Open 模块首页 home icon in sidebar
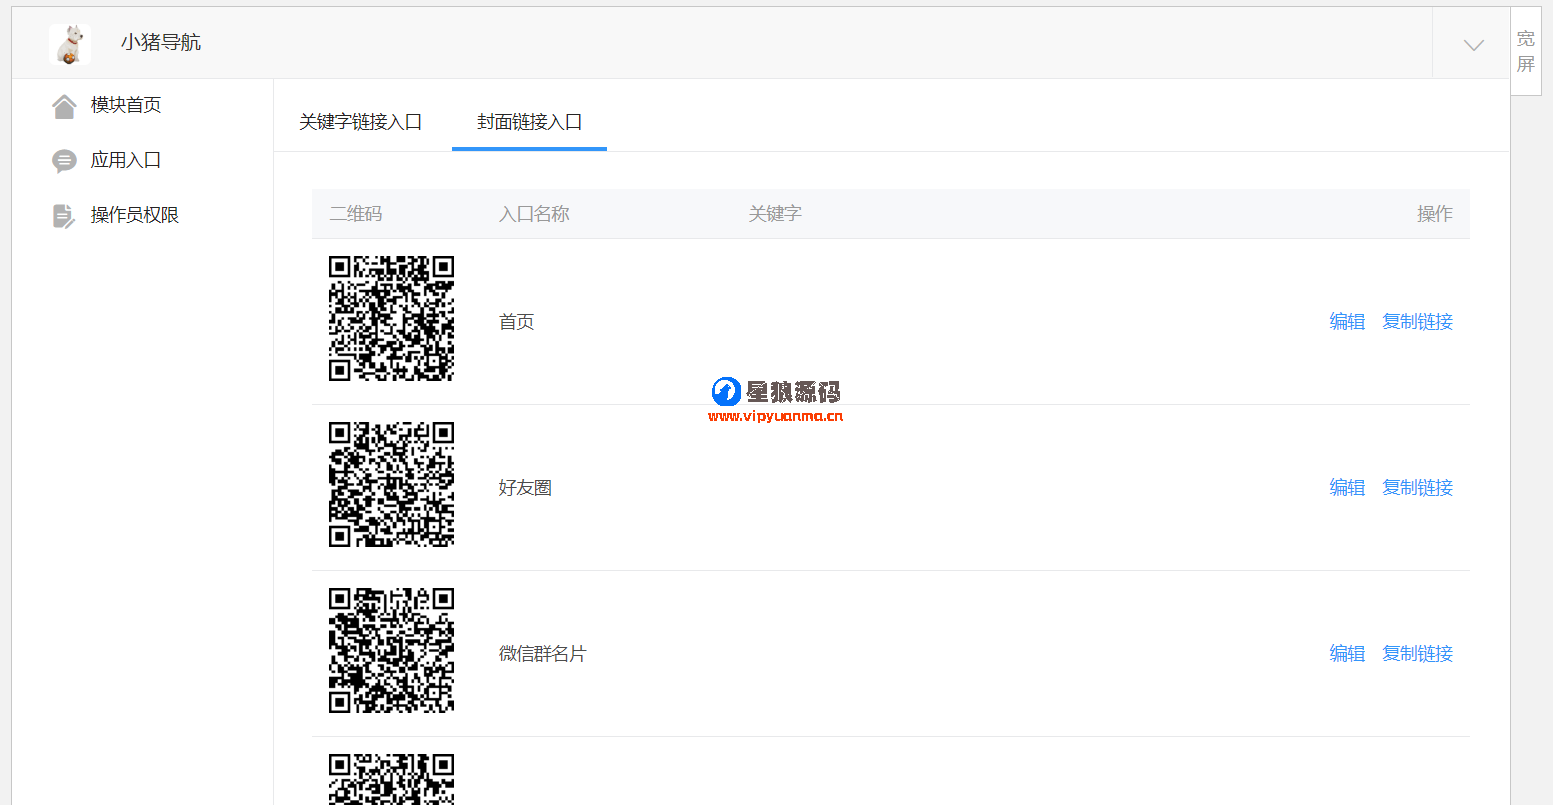 coord(64,106)
